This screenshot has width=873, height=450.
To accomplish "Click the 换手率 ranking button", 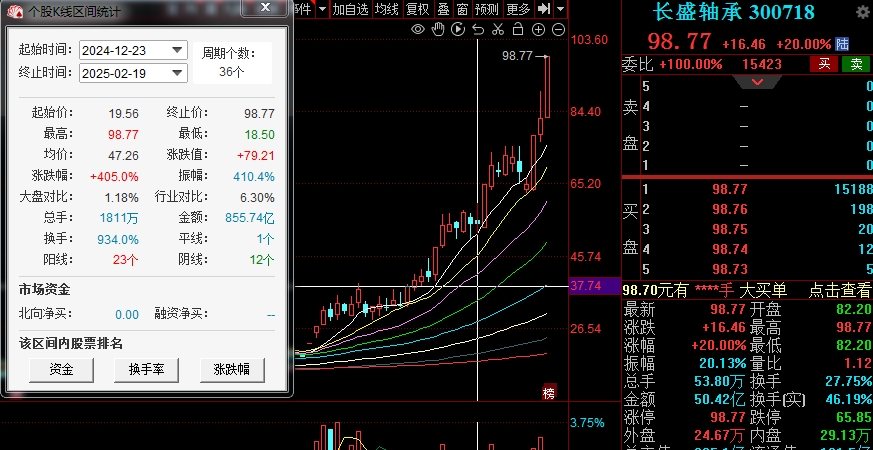I will [146, 369].
